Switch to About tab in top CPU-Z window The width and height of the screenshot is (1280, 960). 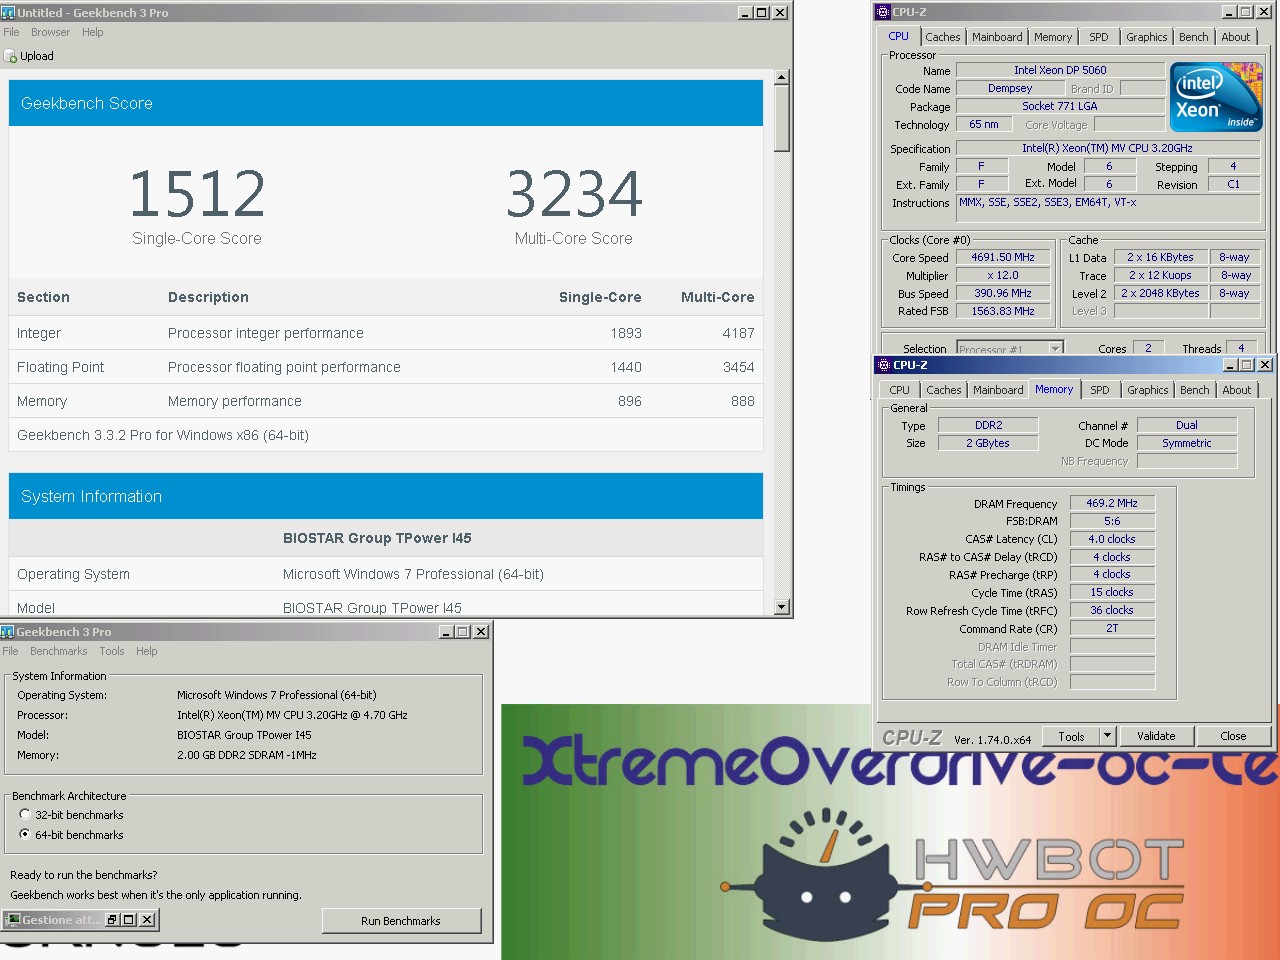(1235, 37)
